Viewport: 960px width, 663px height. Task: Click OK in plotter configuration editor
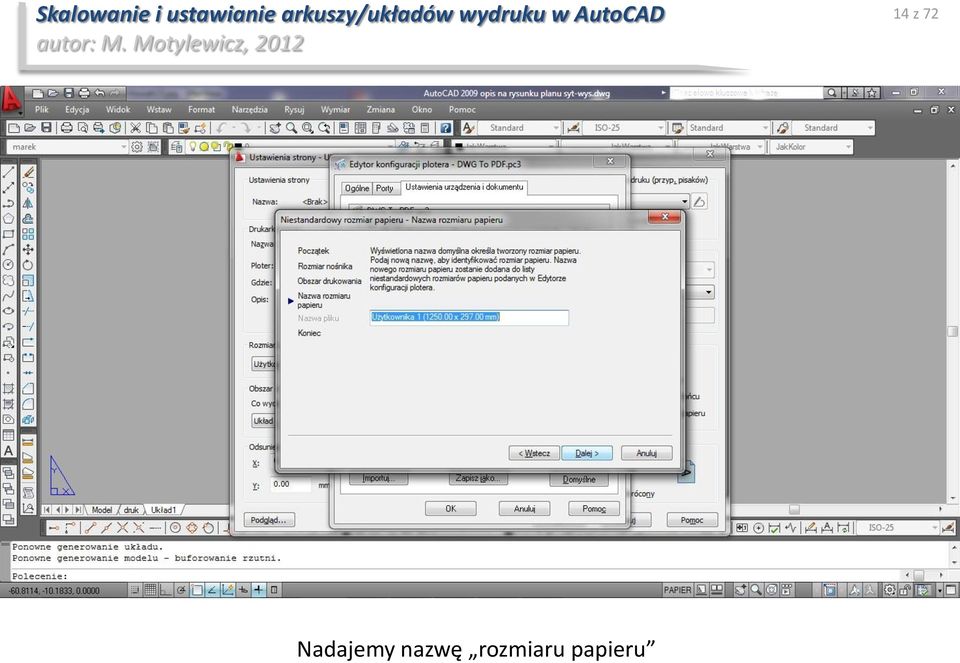[x=451, y=509]
